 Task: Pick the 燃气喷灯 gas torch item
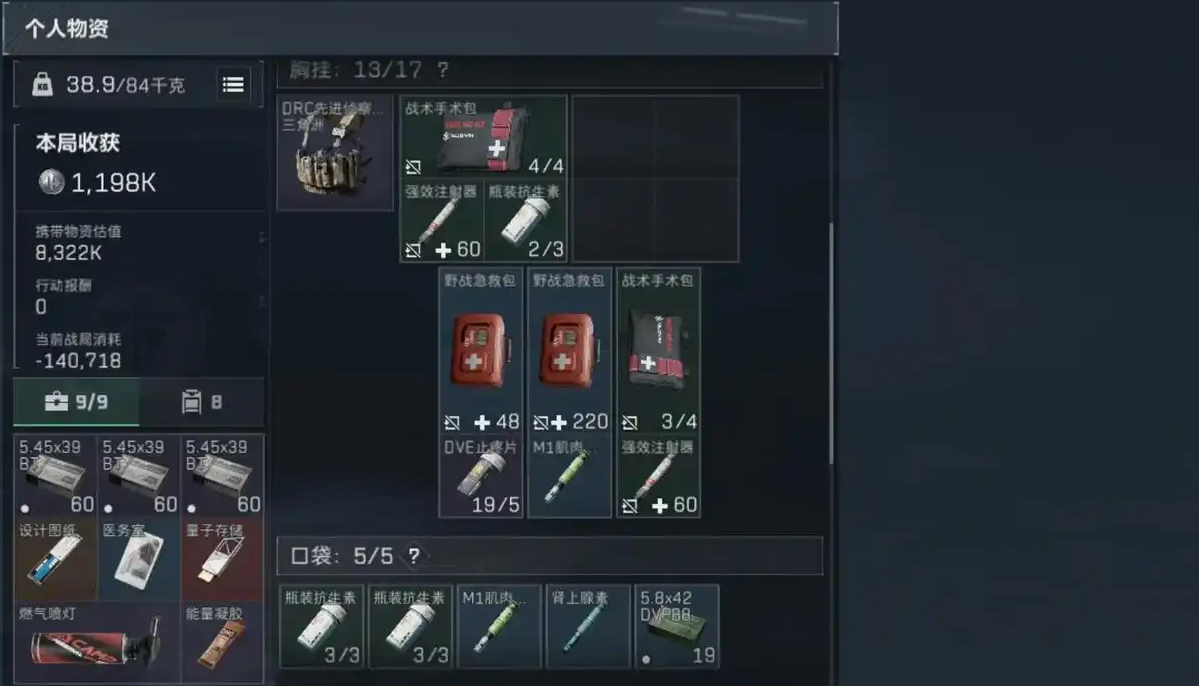[97, 642]
